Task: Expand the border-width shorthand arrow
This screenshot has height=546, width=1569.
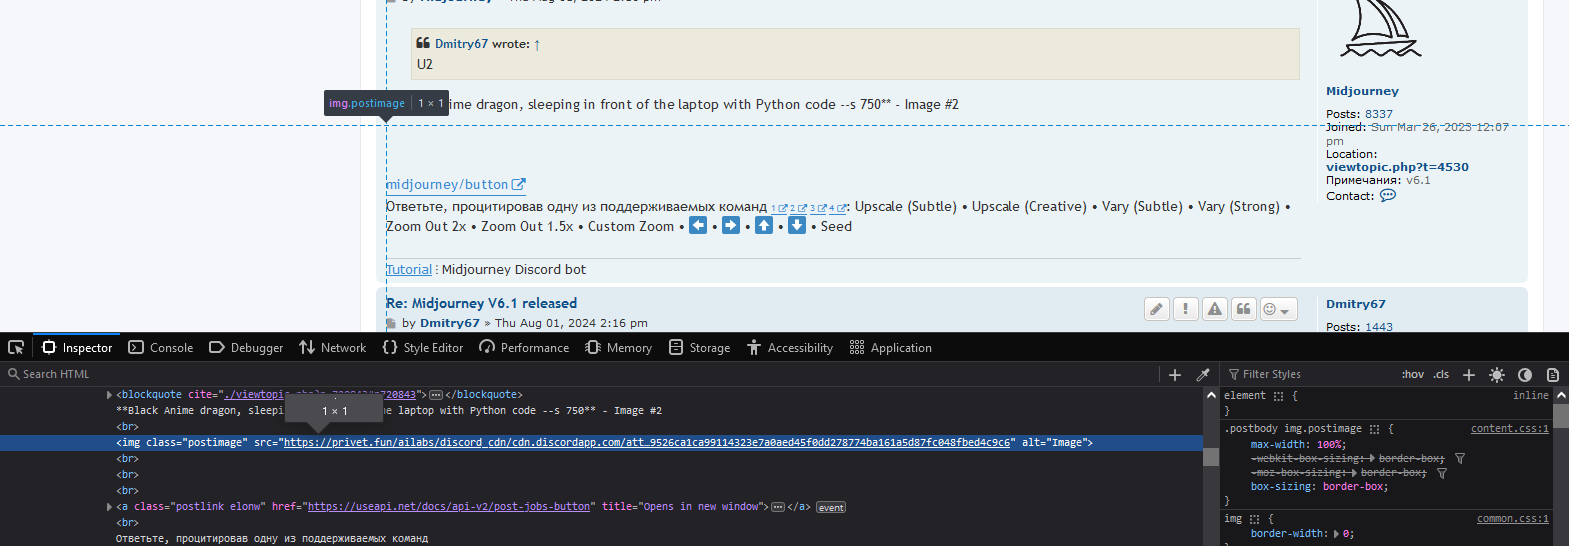Action: tap(1337, 534)
